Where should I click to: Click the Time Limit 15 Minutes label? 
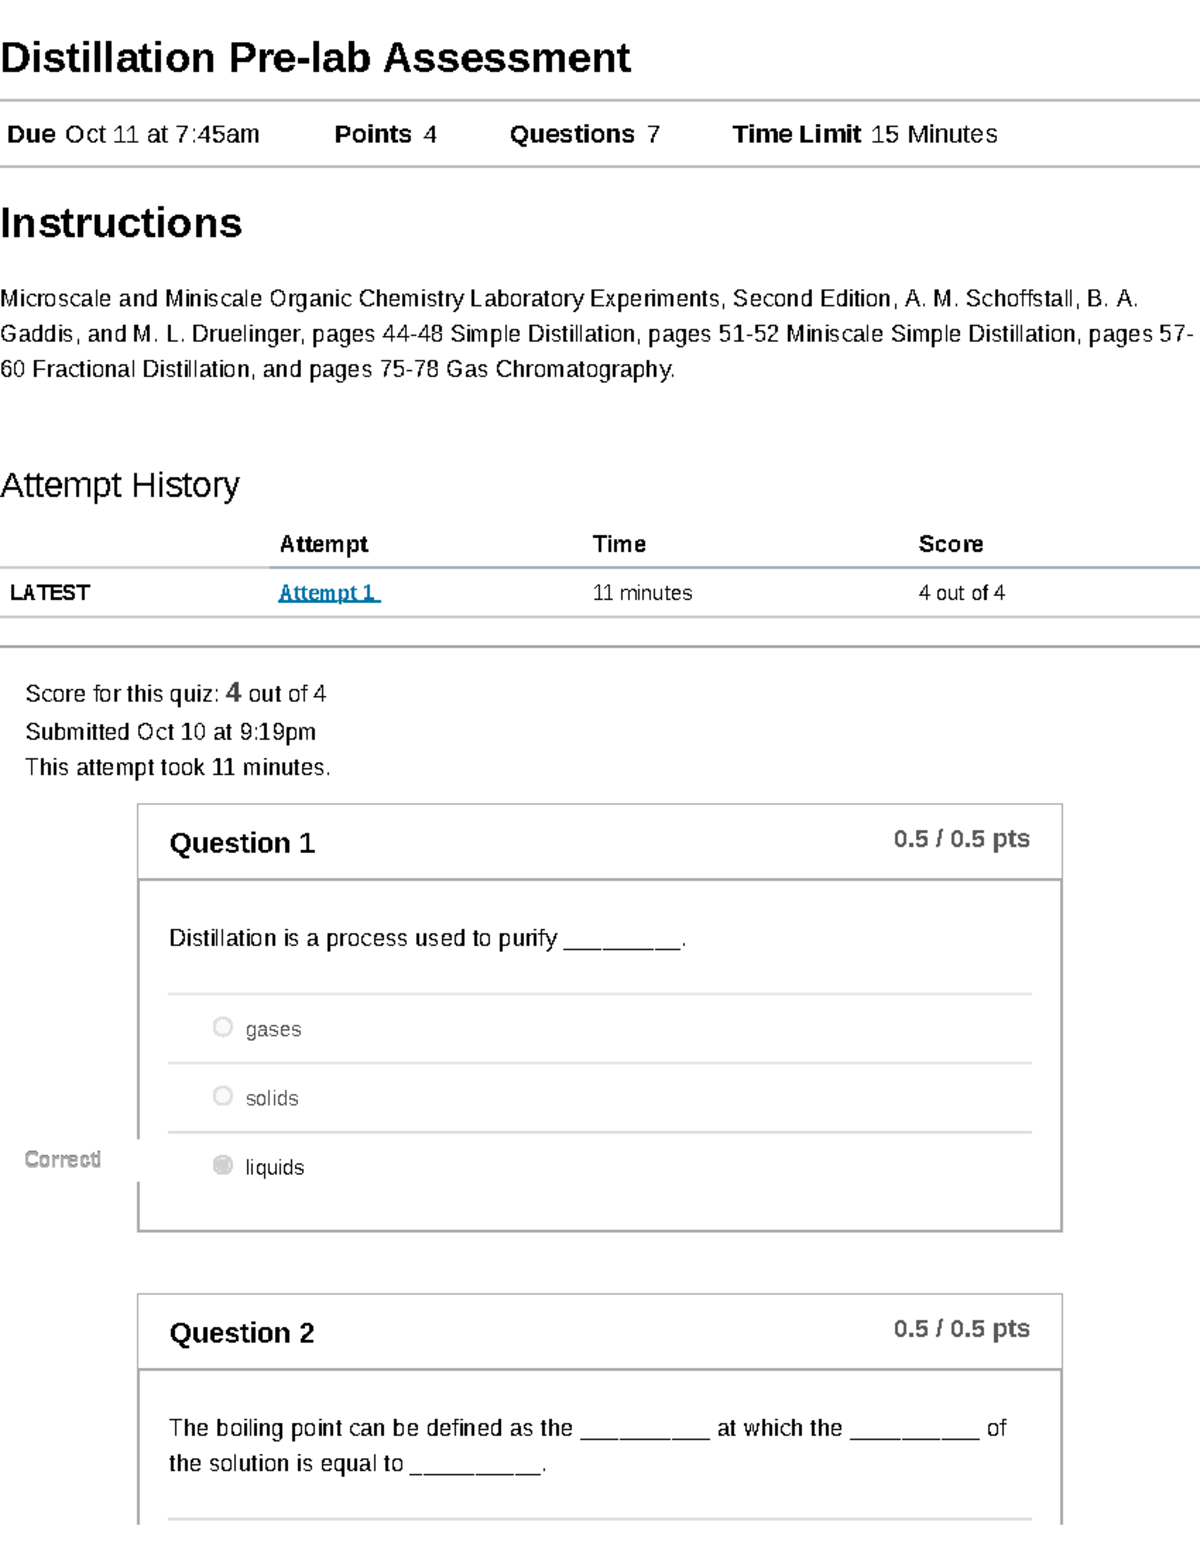(x=864, y=134)
